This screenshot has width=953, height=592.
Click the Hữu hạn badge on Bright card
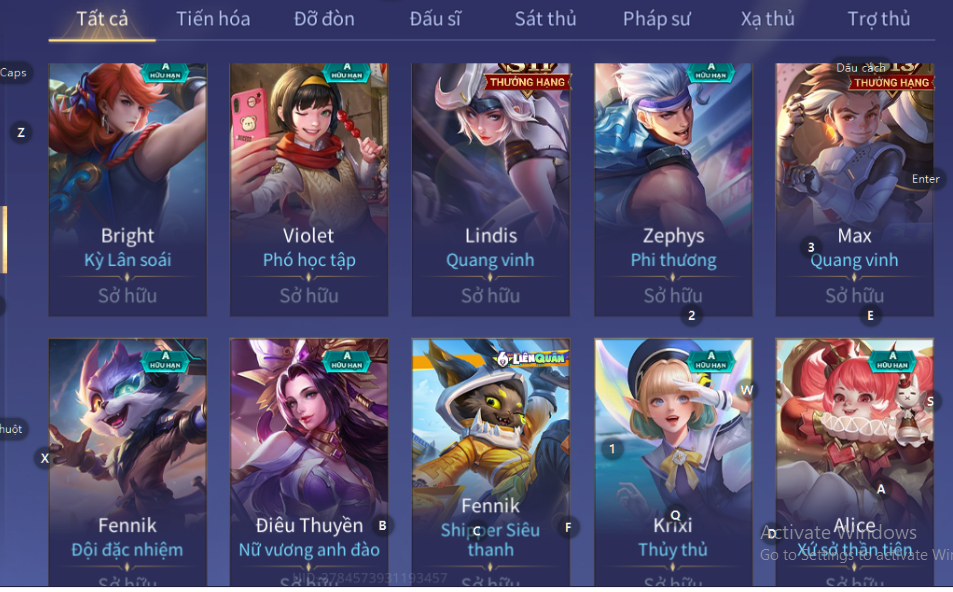(x=165, y=72)
